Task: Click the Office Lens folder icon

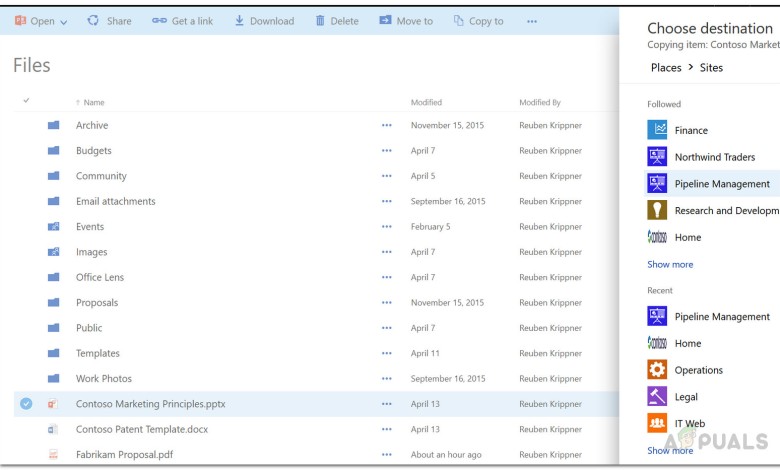Action: point(53,278)
